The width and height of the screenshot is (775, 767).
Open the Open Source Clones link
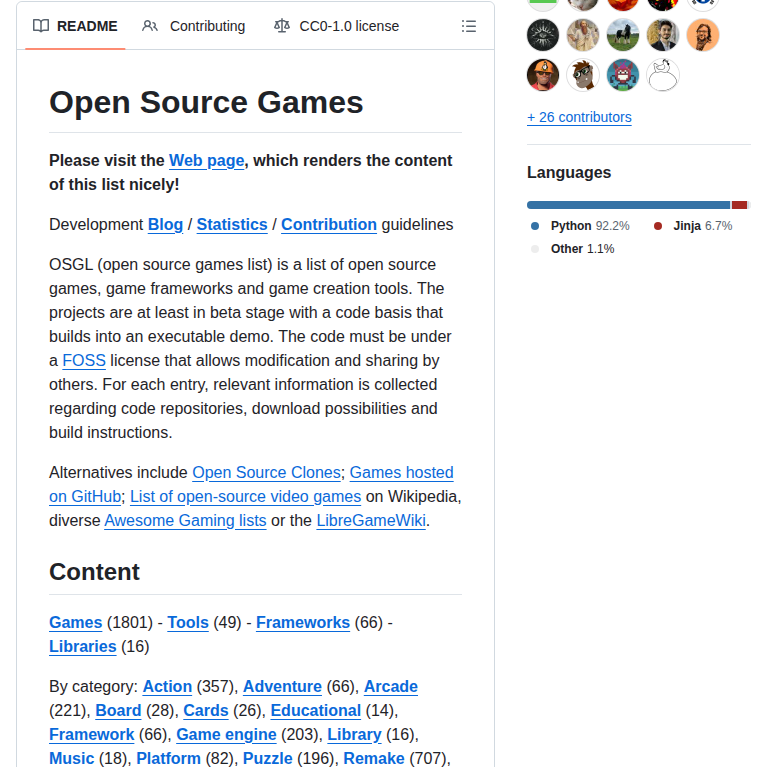pyautogui.click(x=266, y=472)
